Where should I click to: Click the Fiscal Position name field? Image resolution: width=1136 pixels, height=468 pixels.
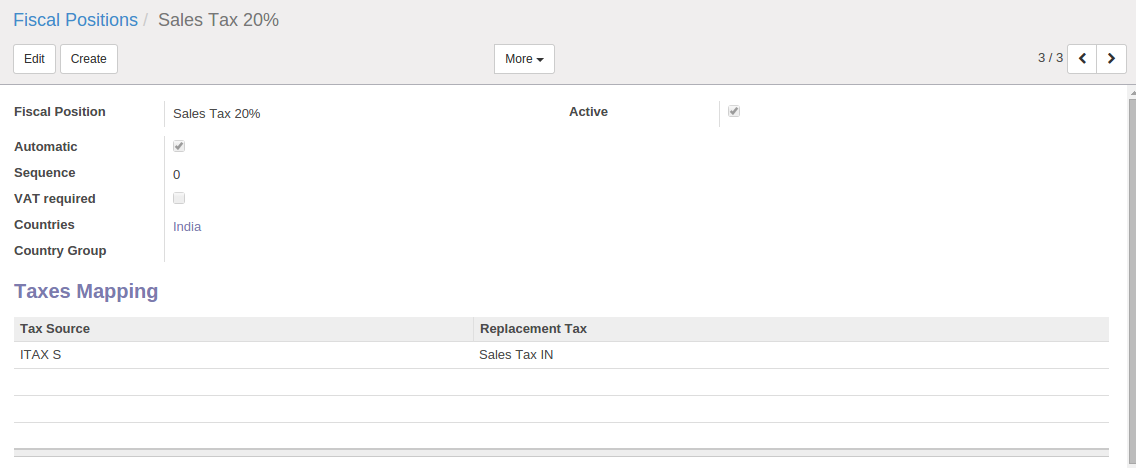pyautogui.click(x=217, y=114)
